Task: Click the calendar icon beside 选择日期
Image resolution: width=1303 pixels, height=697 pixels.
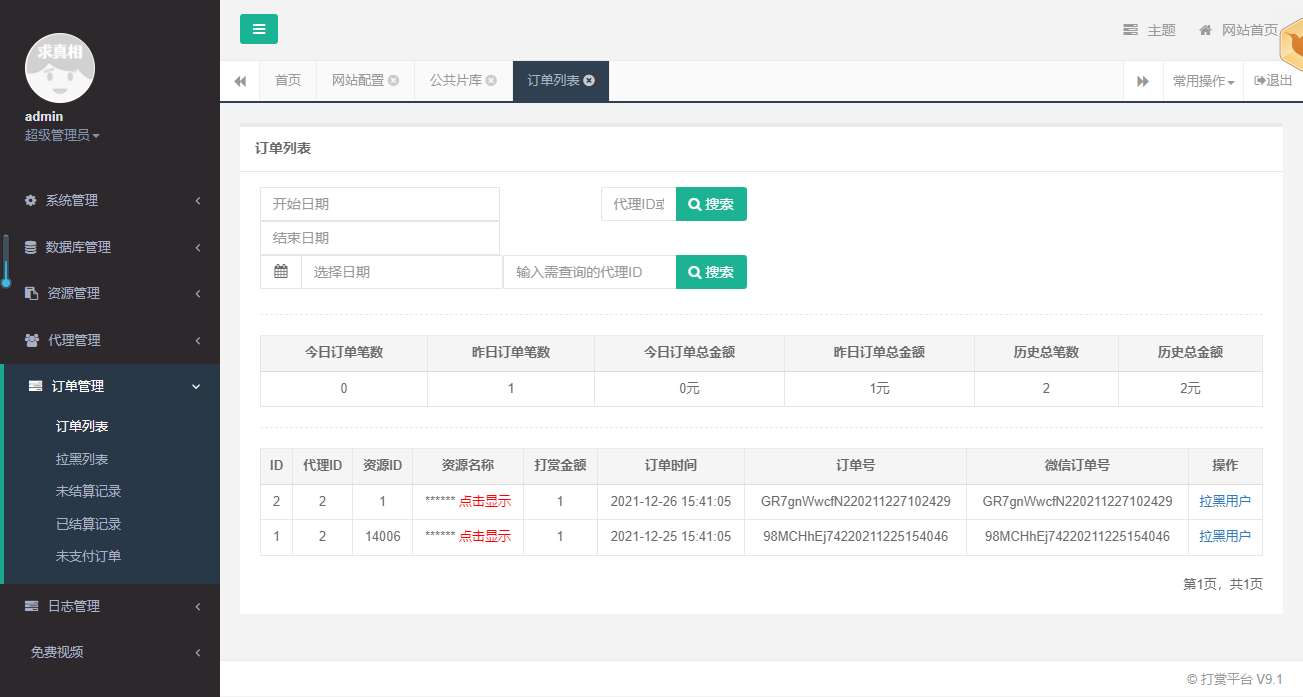Action: click(x=281, y=272)
